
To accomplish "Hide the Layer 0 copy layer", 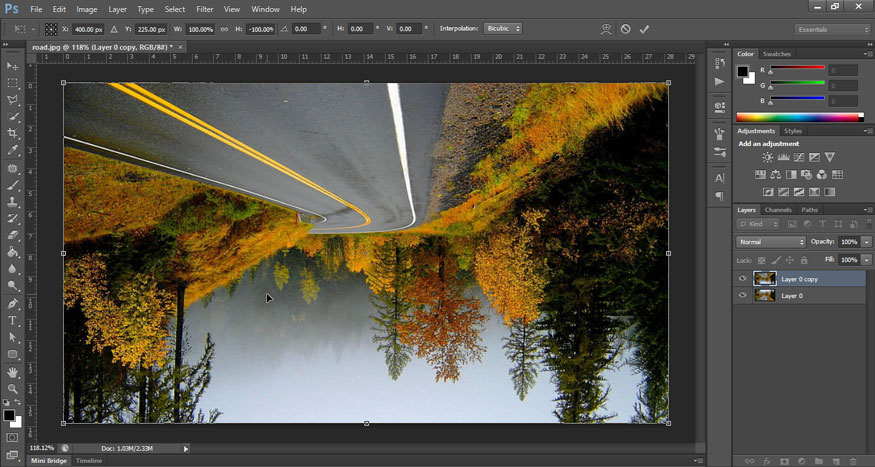I will pyautogui.click(x=742, y=279).
